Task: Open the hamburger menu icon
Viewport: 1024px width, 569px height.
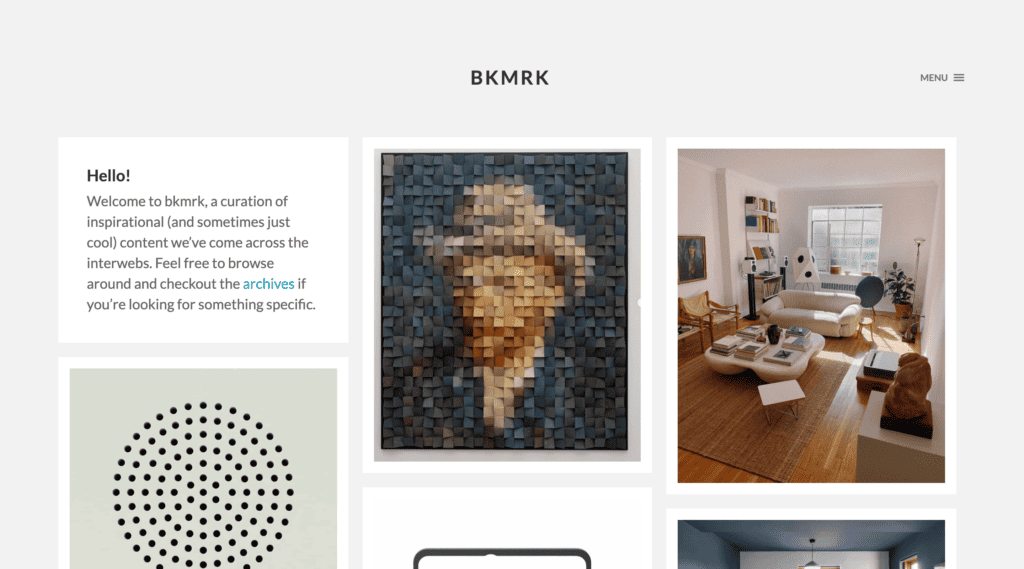Action: pyautogui.click(x=959, y=78)
